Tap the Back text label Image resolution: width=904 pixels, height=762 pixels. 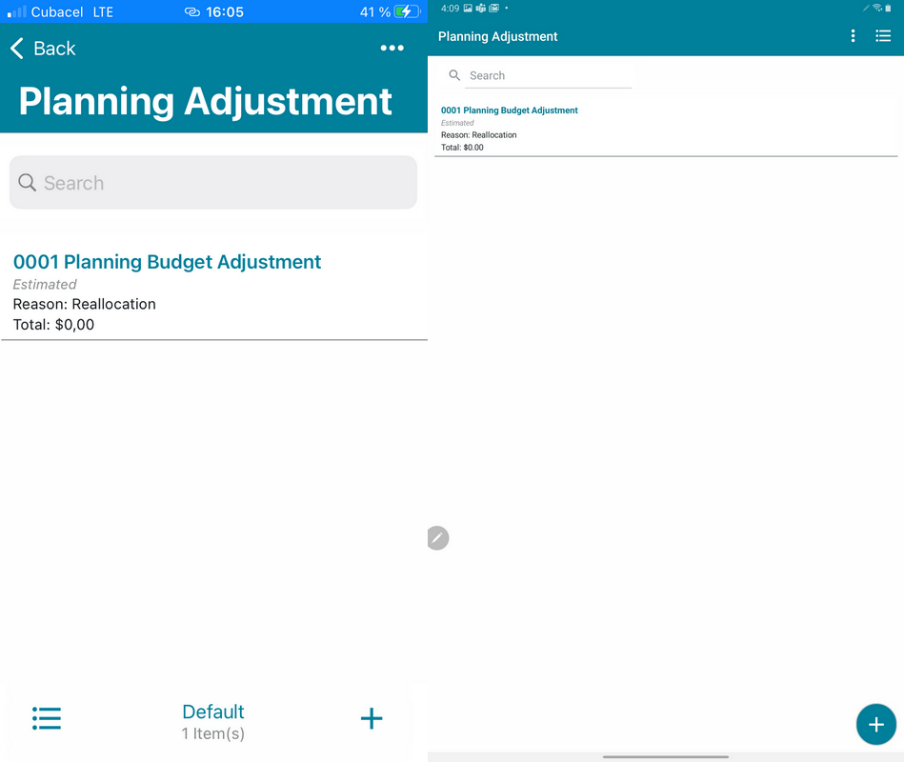tap(54, 49)
